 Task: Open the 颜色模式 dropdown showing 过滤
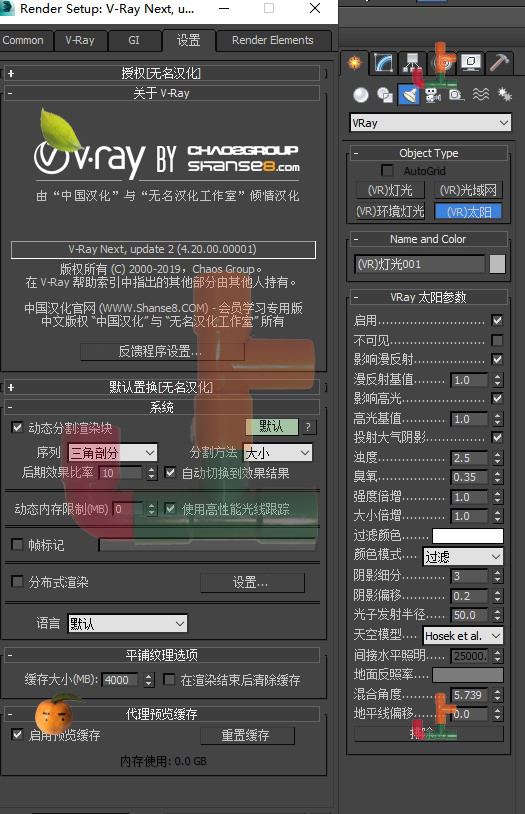[x=463, y=557]
